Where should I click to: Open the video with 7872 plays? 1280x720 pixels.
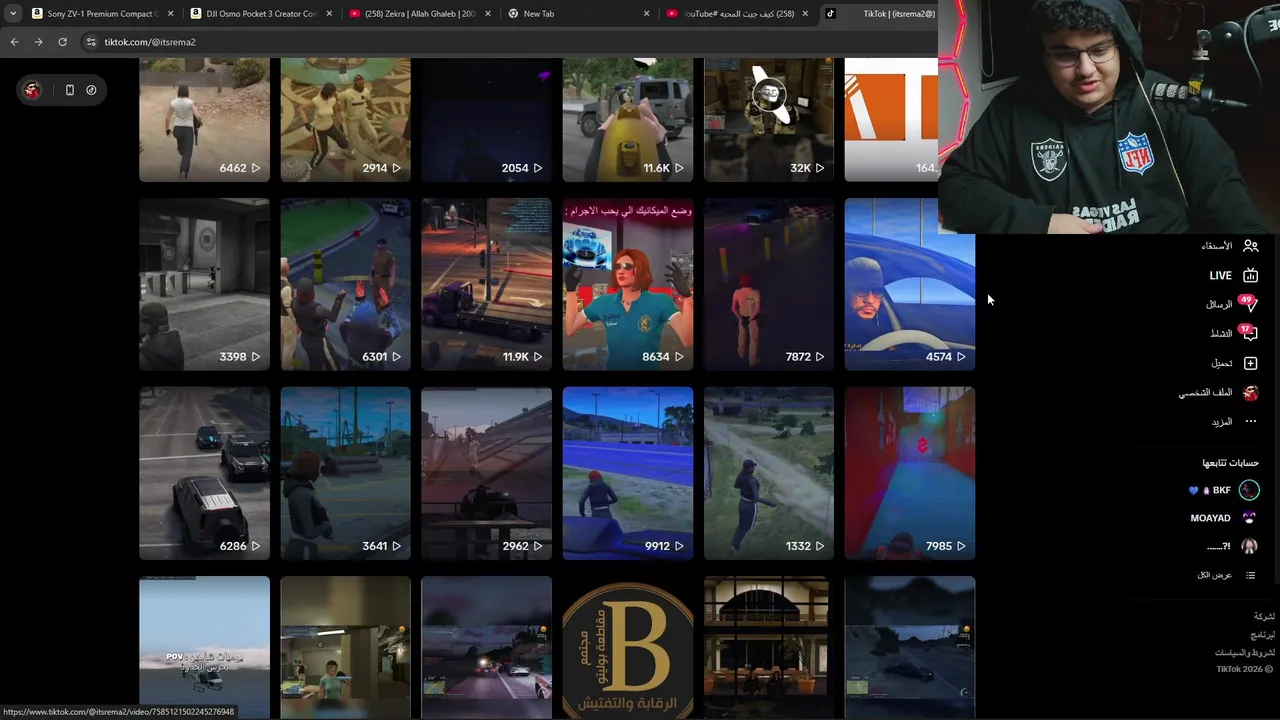coord(768,284)
